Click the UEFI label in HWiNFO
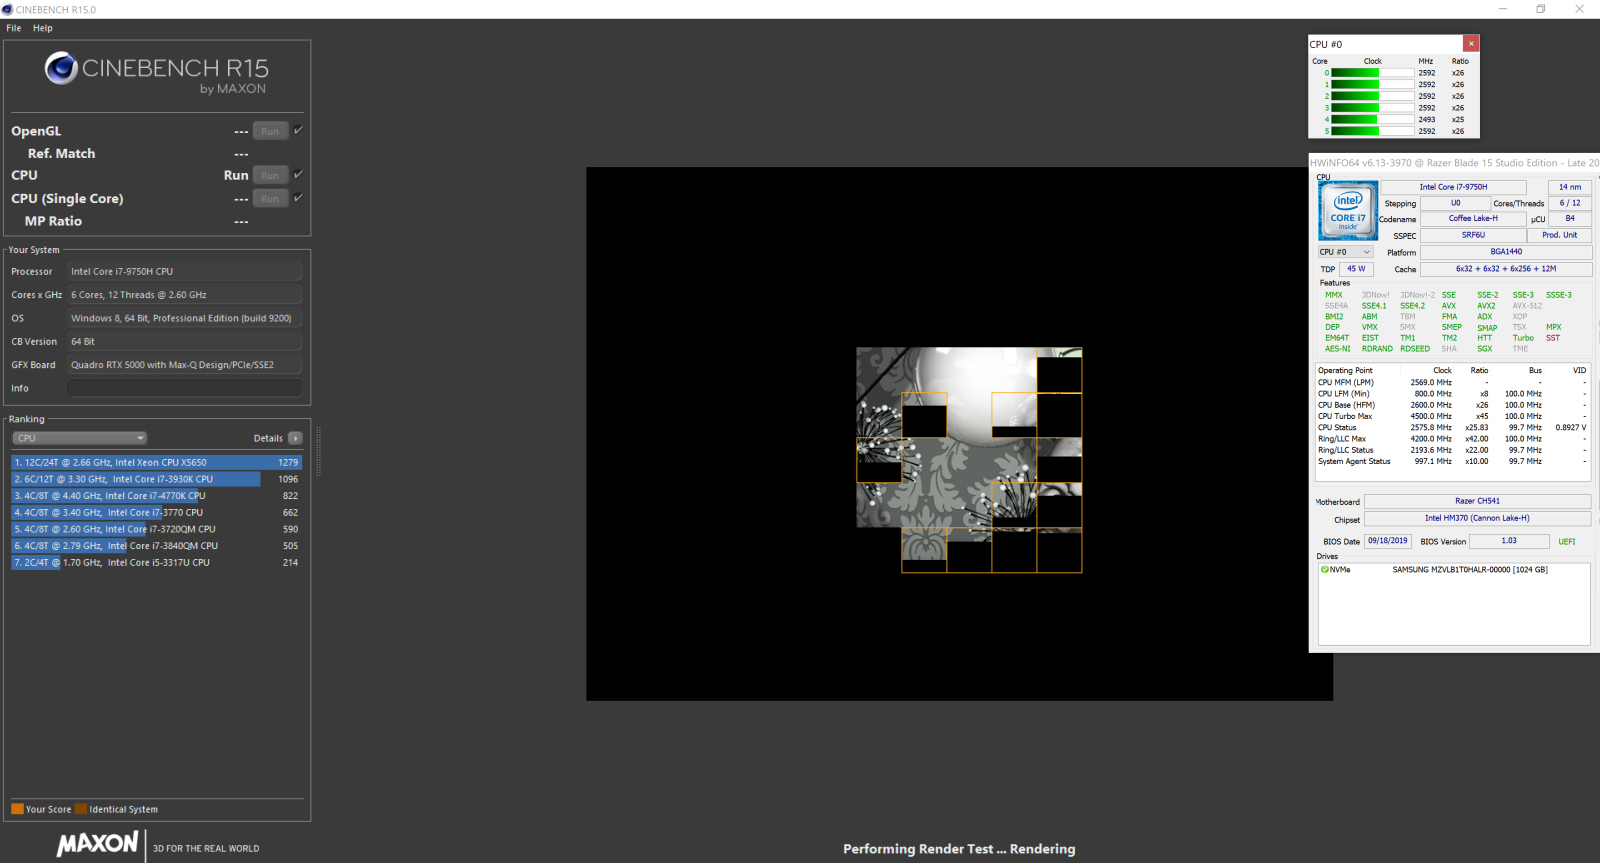 (x=1566, y=541)
